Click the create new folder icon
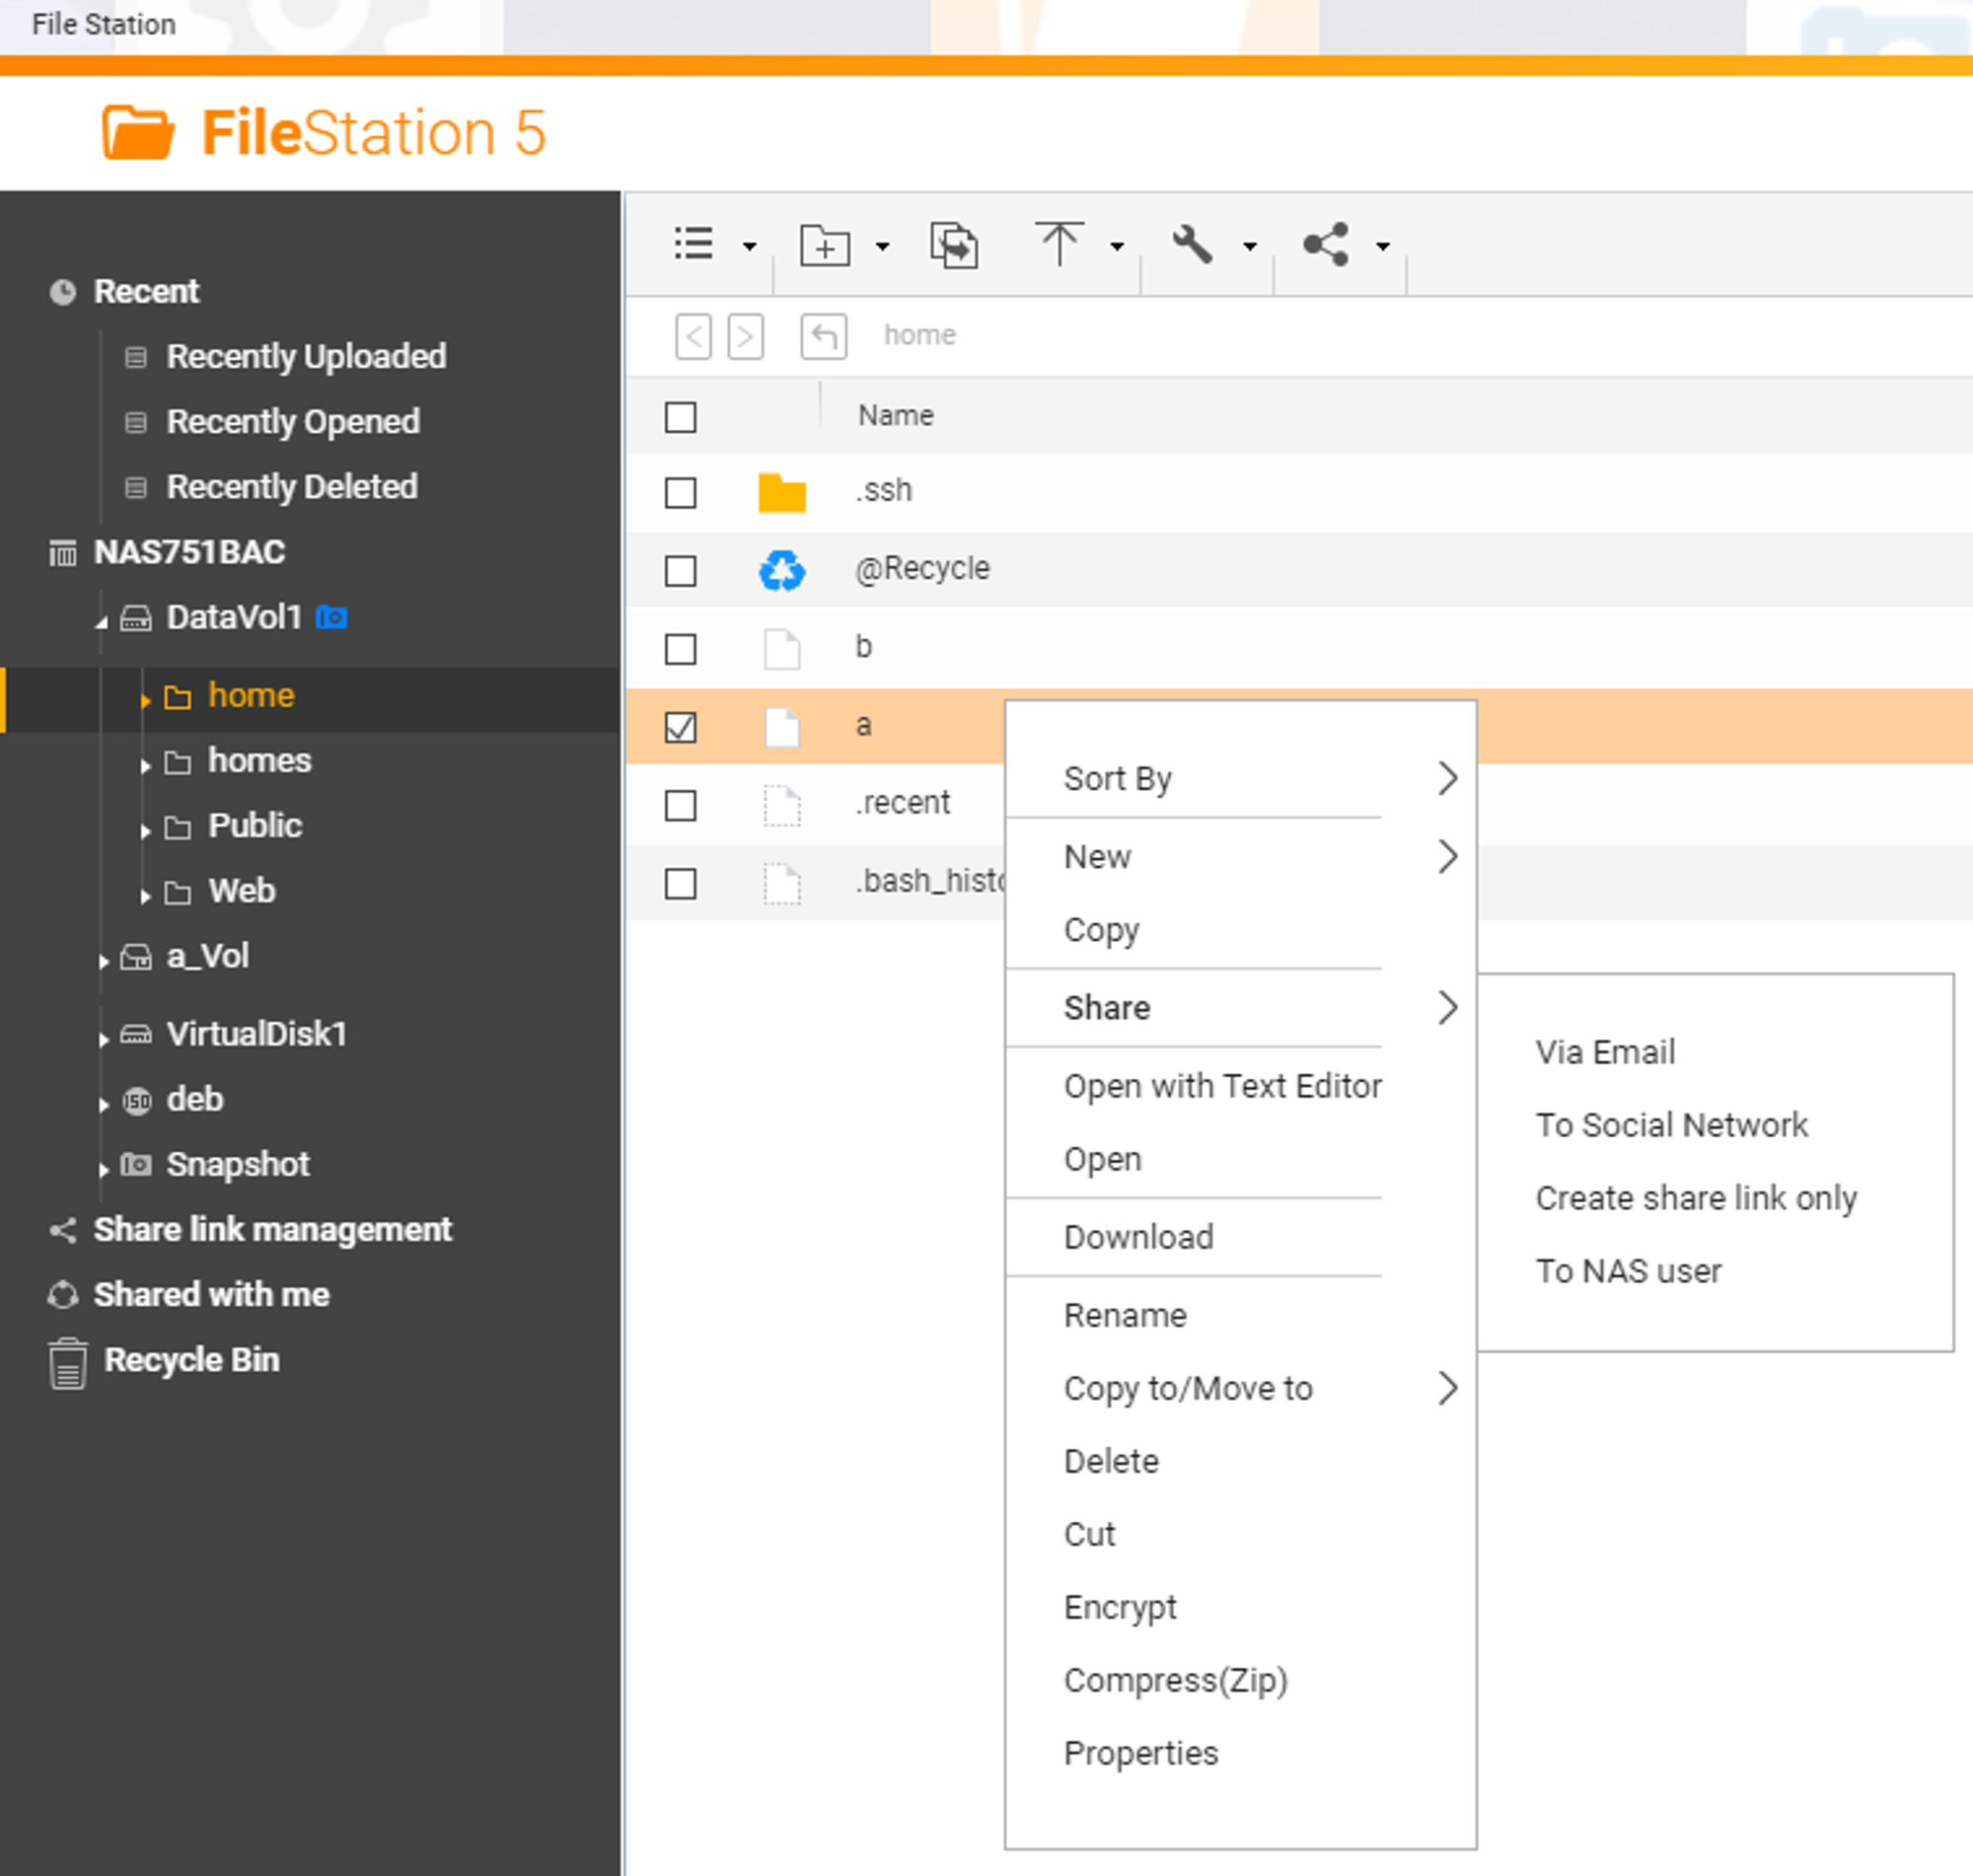The width and height of the screenshot is (1973, 1876). [825, 245]
